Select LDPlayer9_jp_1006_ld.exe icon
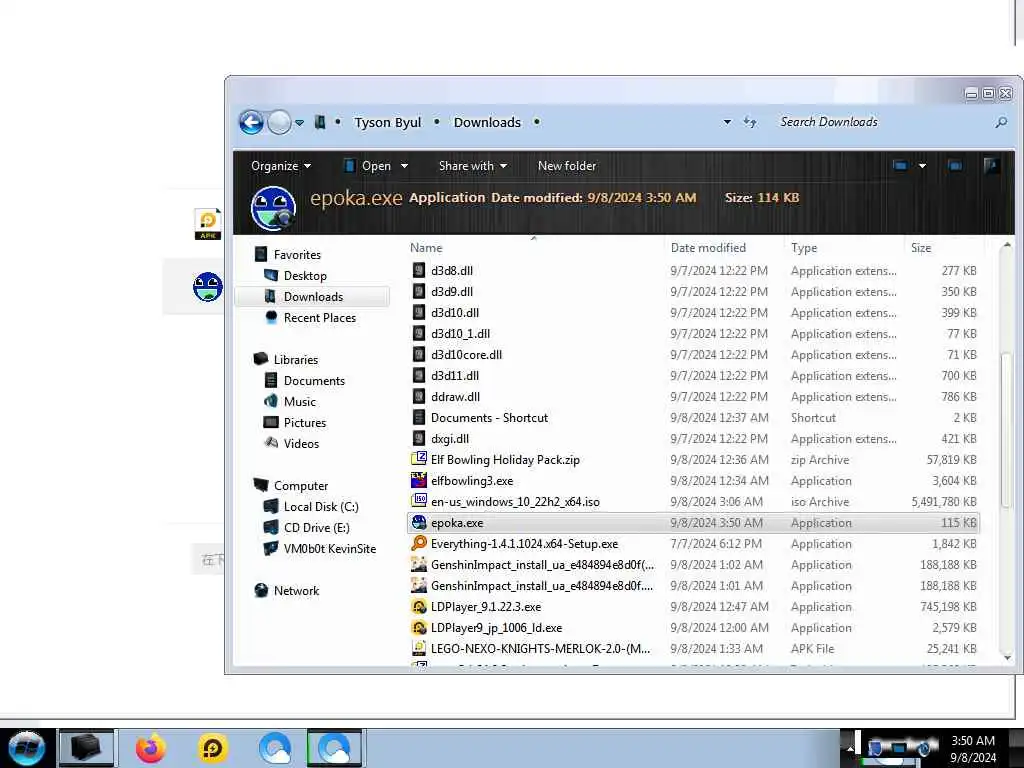Viewport: 1024px width, 768px height. 419,628
